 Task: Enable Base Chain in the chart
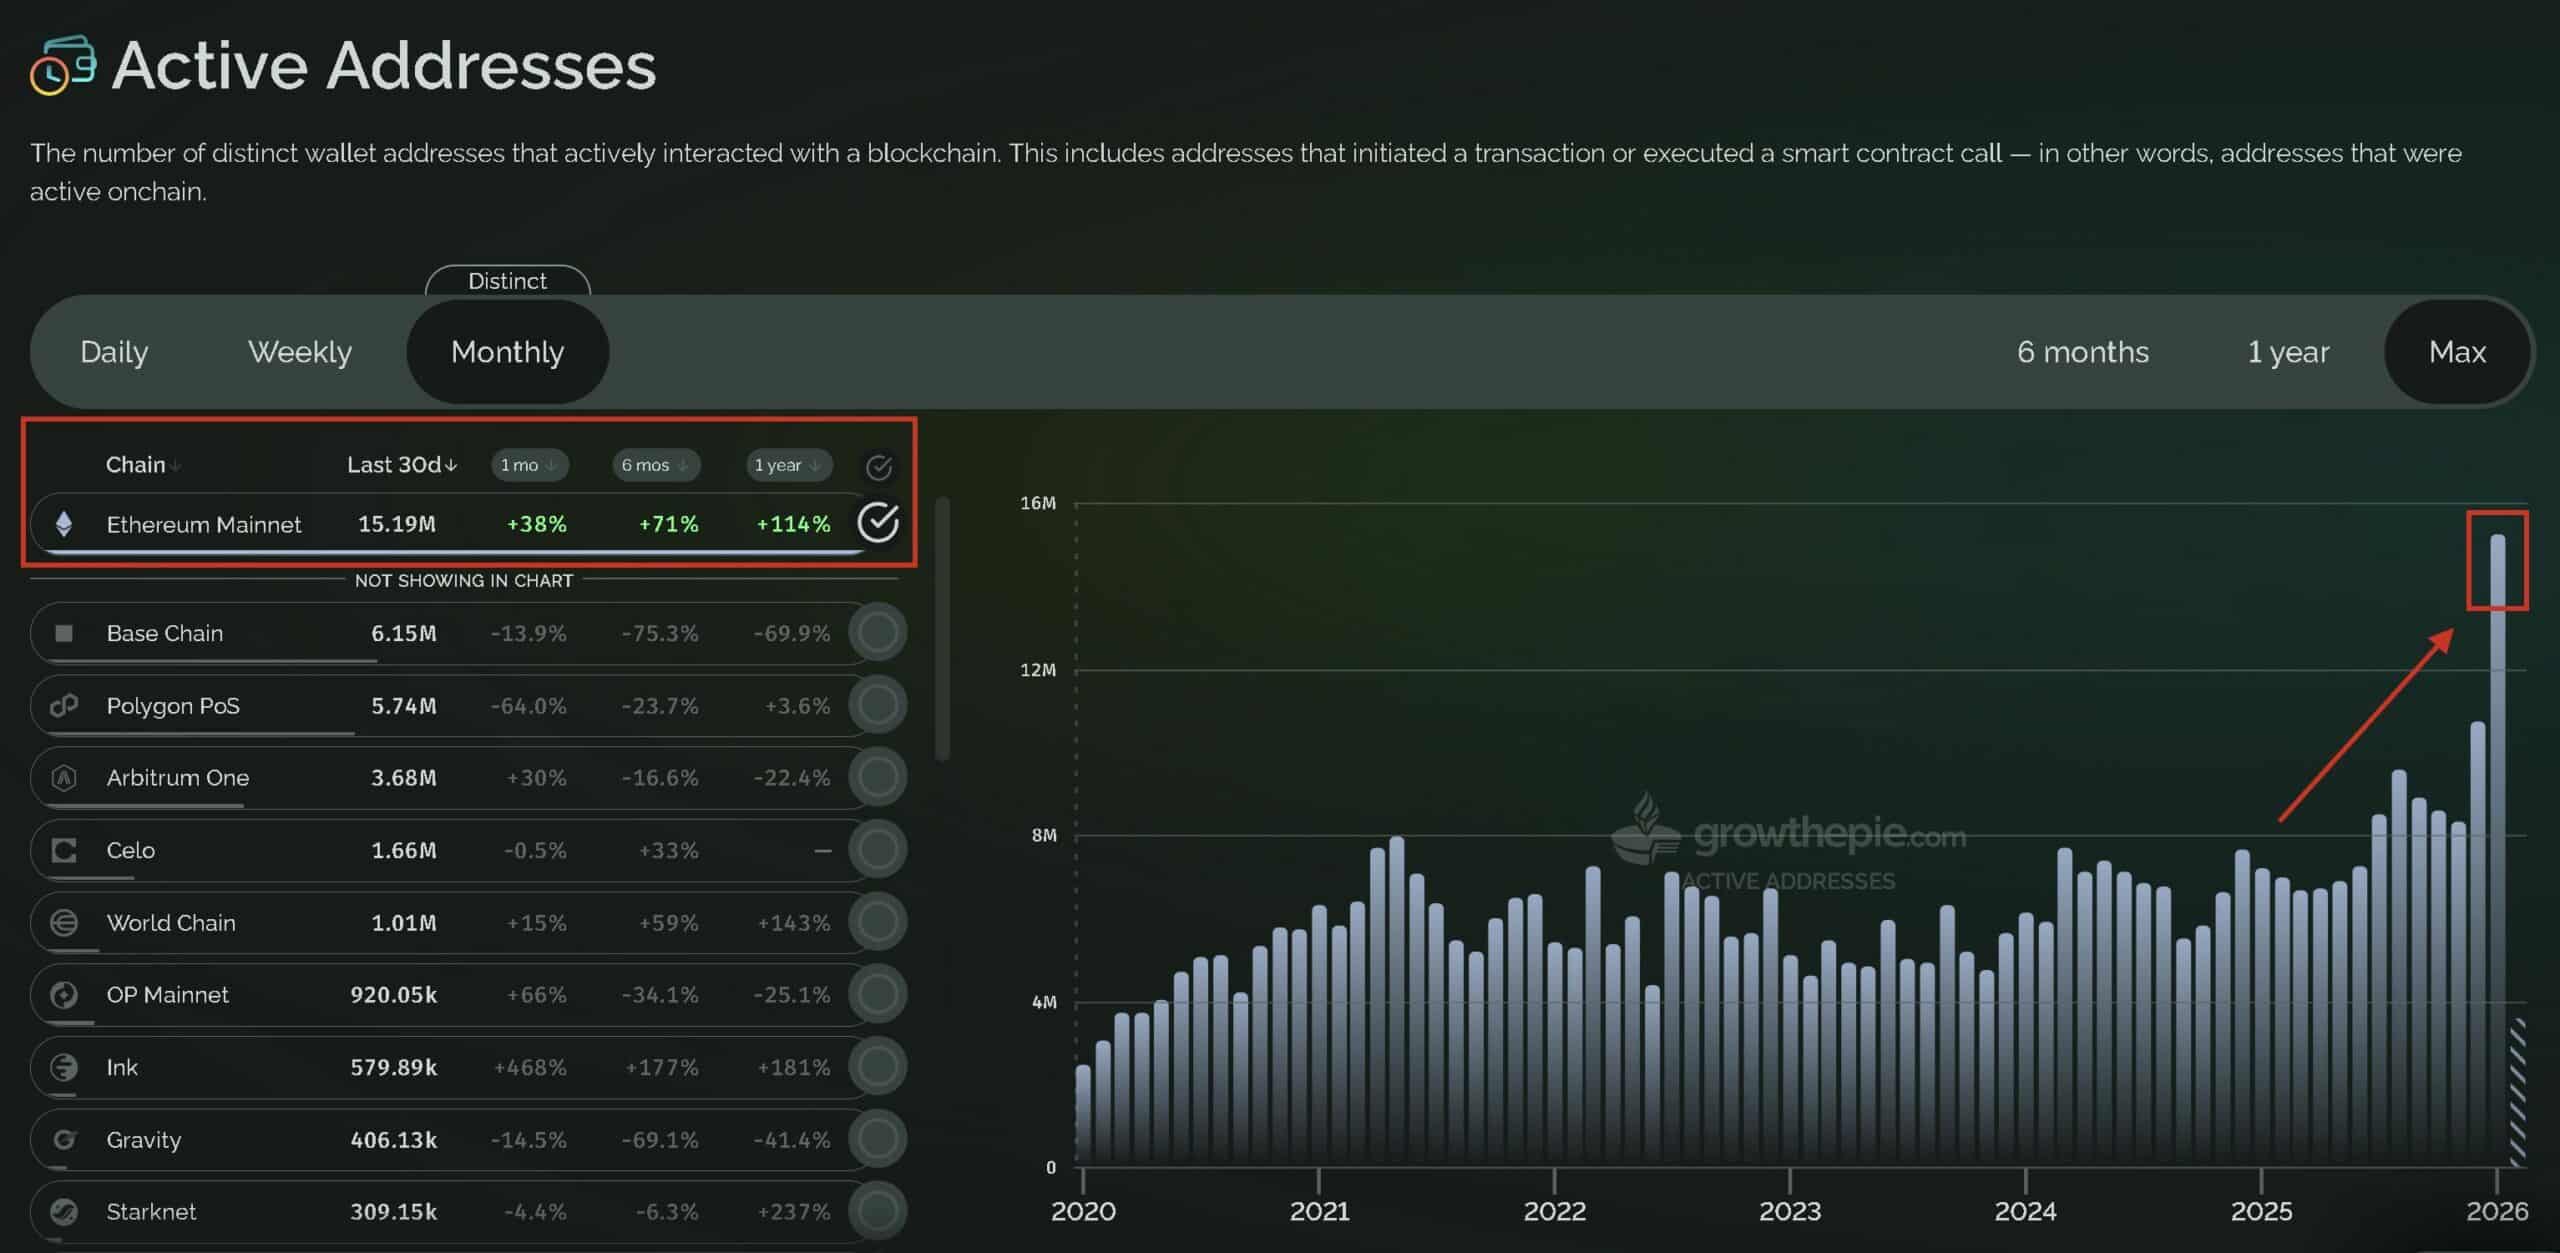click(877, 632)
